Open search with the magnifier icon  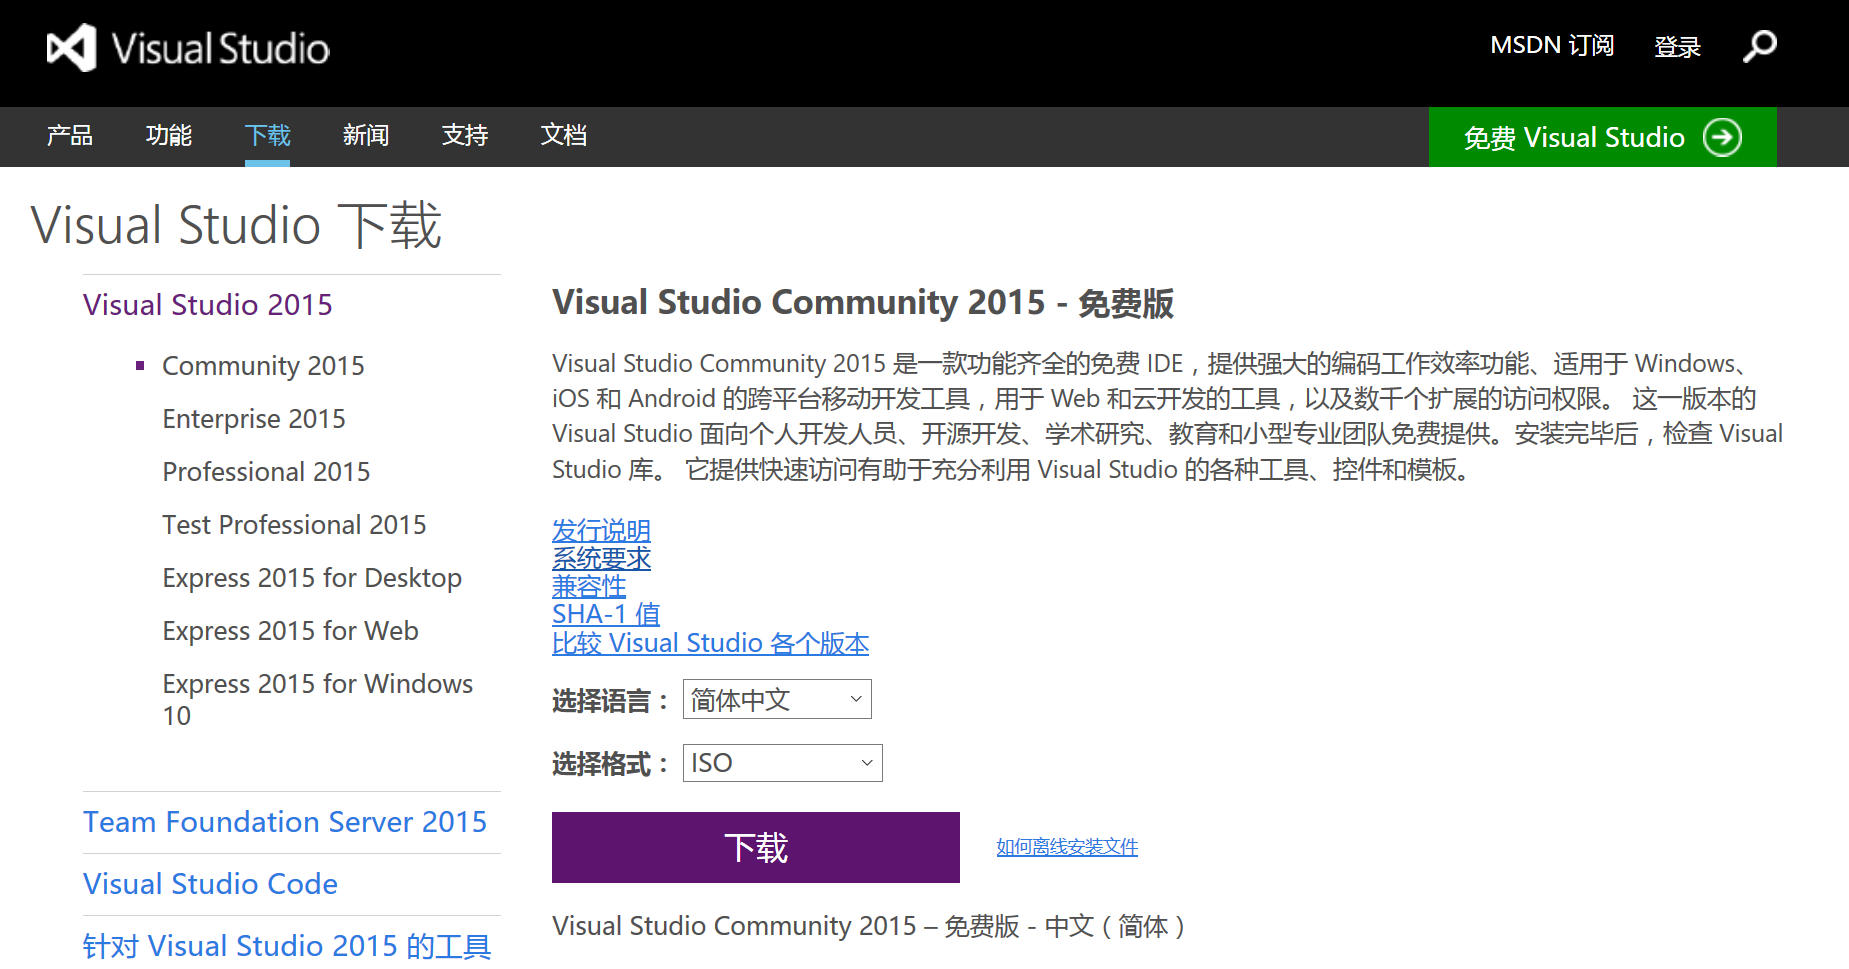click(x=1759, y=46)
